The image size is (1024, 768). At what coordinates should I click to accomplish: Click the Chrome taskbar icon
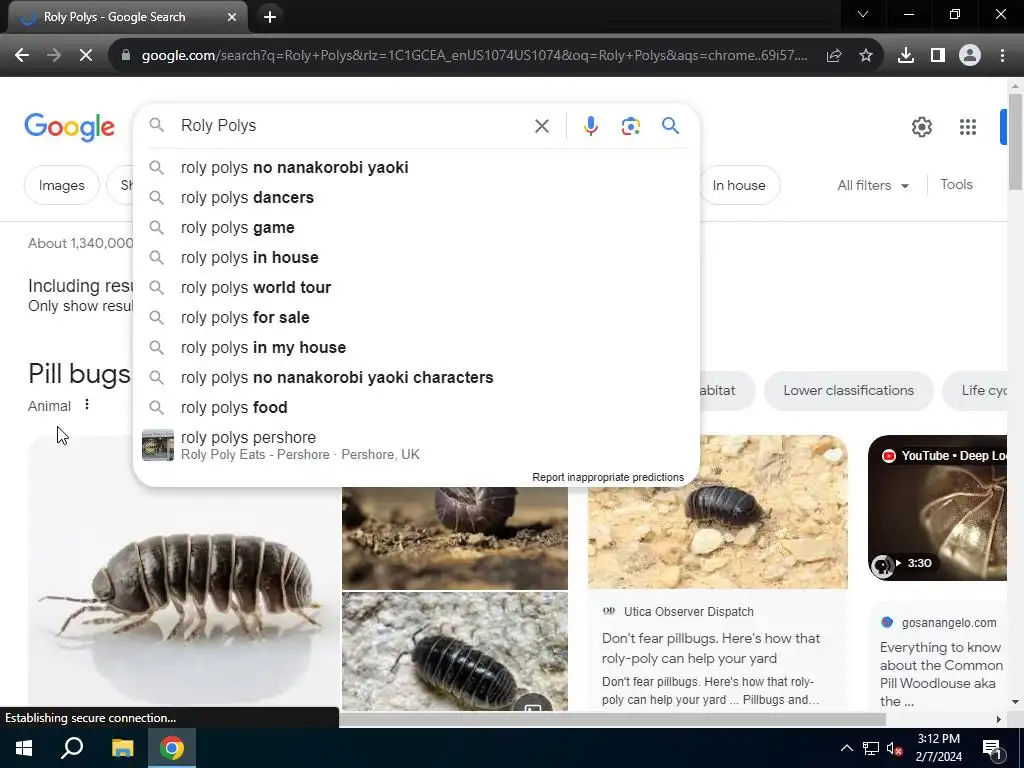(x=172, y=748)
